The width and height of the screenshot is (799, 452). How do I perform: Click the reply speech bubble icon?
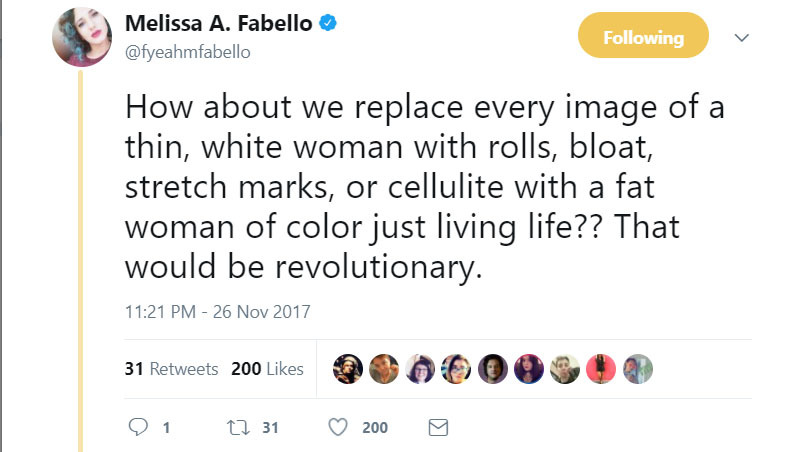pyautogui.click(x=138, y=427)
